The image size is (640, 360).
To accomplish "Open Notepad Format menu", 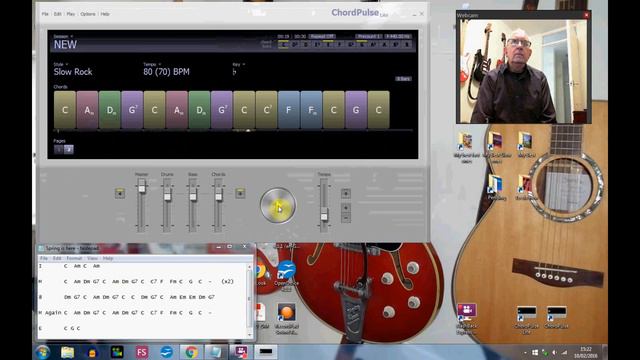I will point(74,258).
